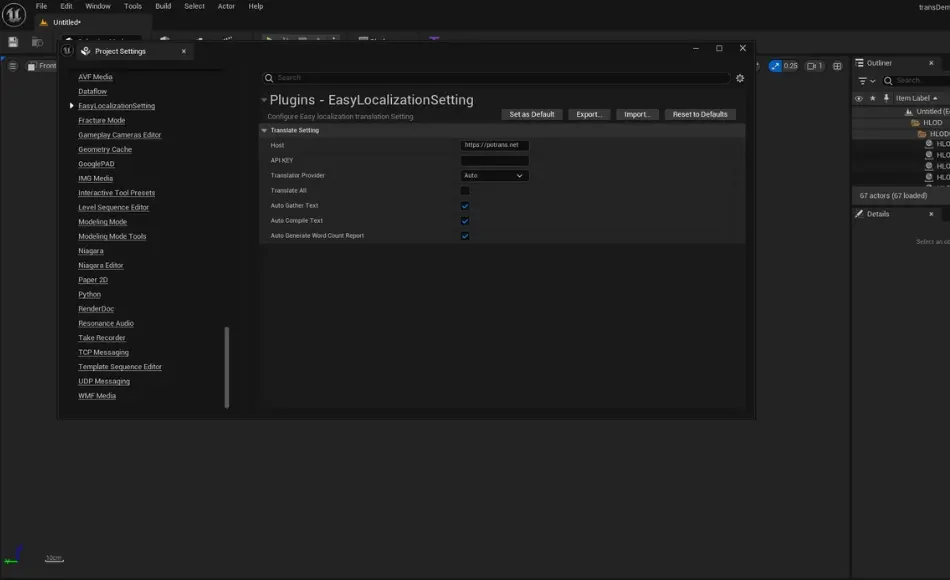Open the Edit menu
The width and height of the screenshot is (950, 580).
click(x=66, y=6)
